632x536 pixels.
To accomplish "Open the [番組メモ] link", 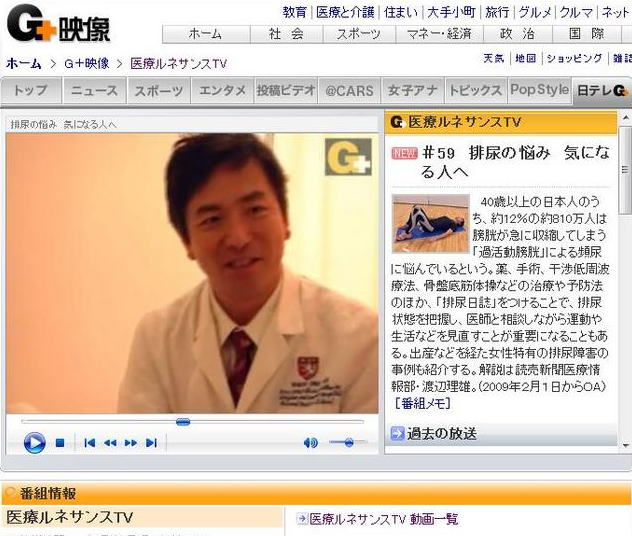I will point(421,403).
